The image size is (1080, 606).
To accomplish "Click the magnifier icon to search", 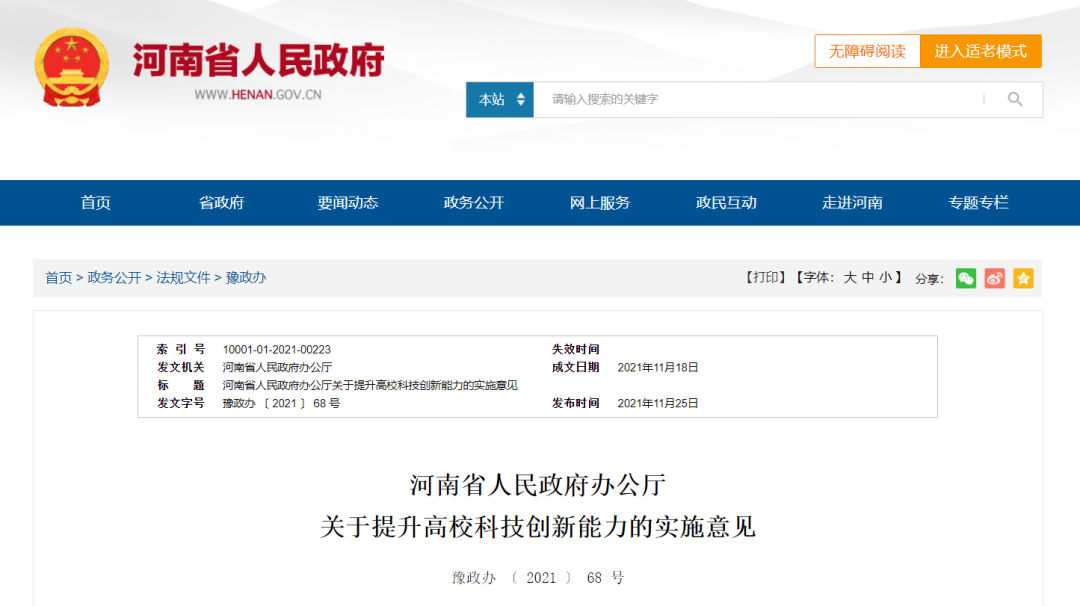I will 1015,100.
